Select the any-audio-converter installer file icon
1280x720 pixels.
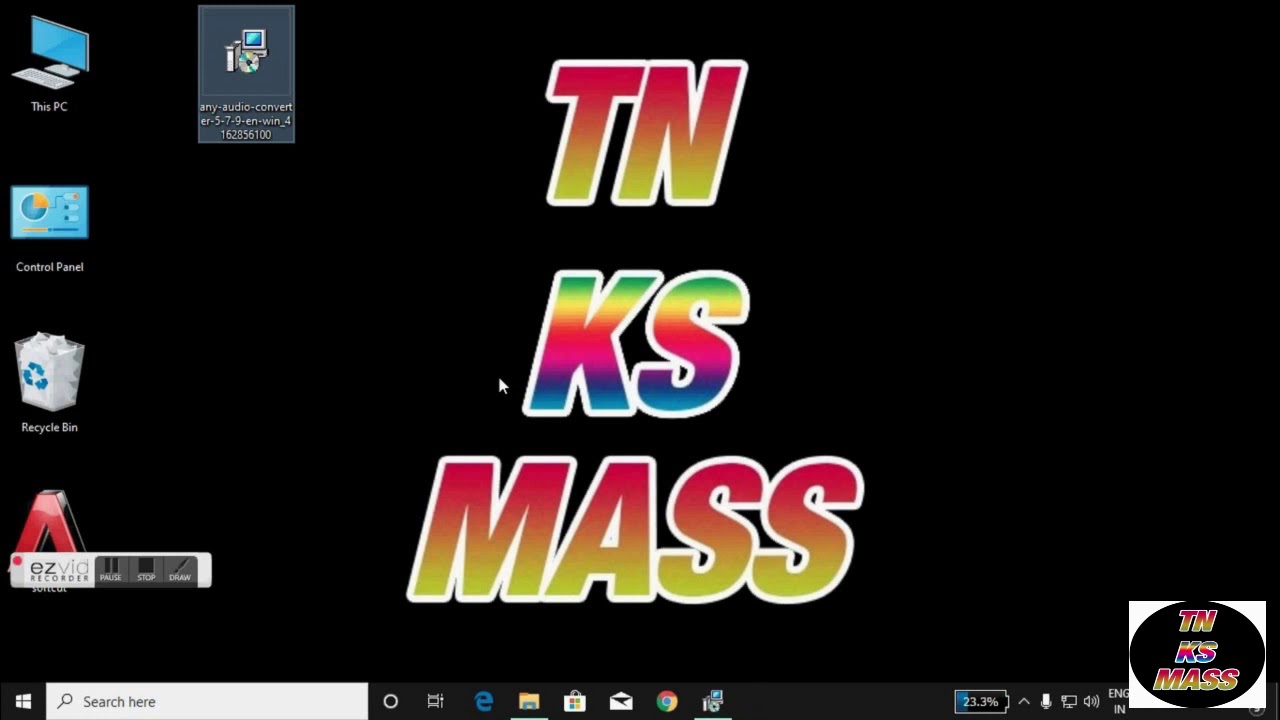click(246, 74)
